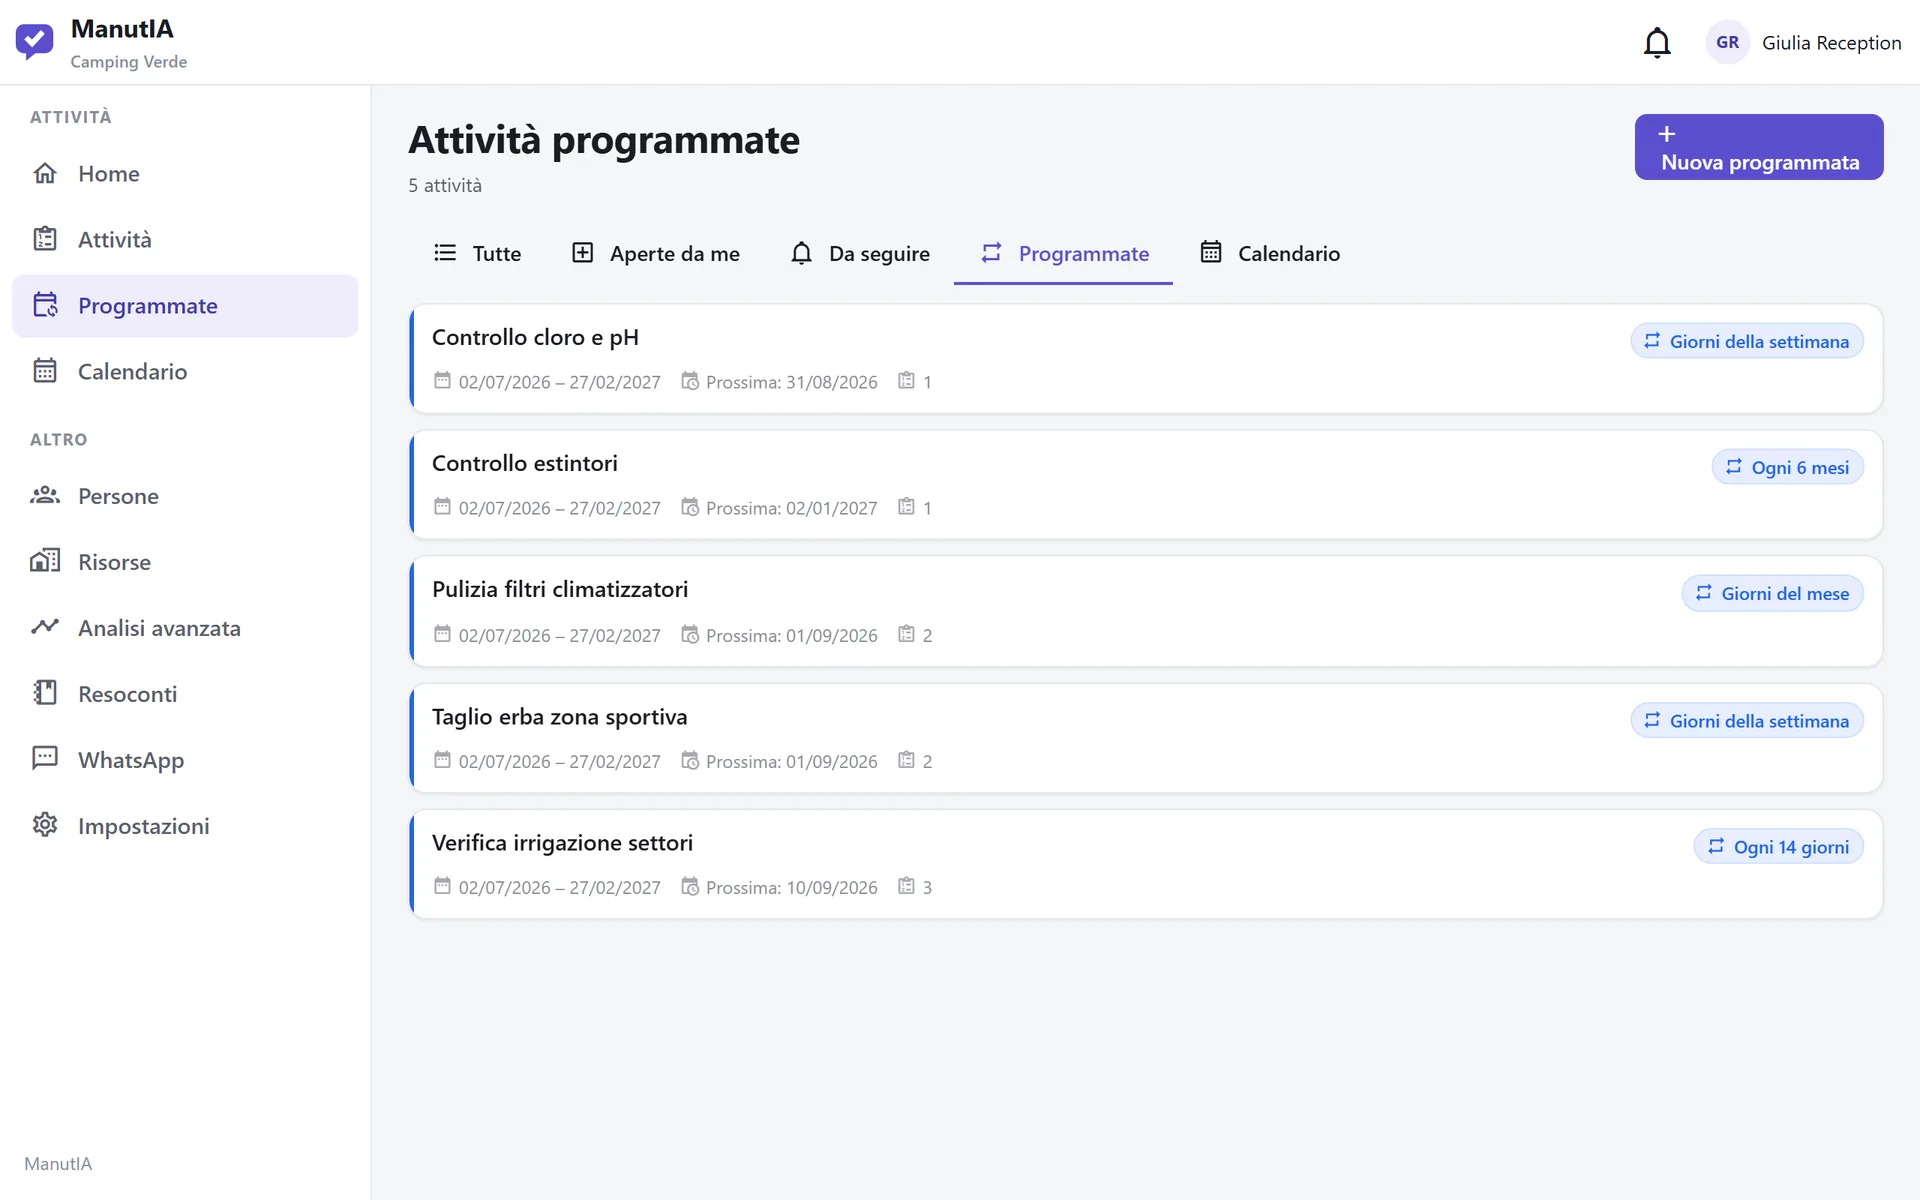Open Pulizia filtri climatizzatori activity
Viewport: 1920px width, 1200px height.
coord(1146,612)
